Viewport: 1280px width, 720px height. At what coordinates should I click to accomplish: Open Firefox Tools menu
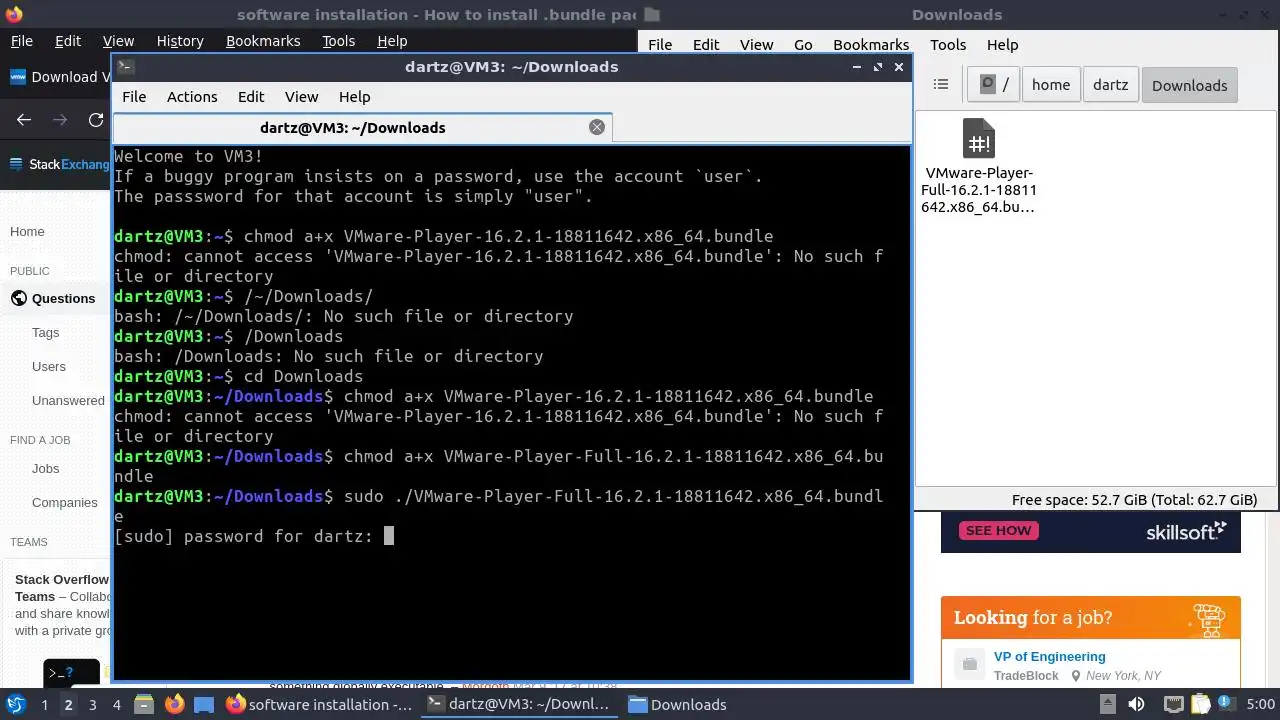click(338, 41)
